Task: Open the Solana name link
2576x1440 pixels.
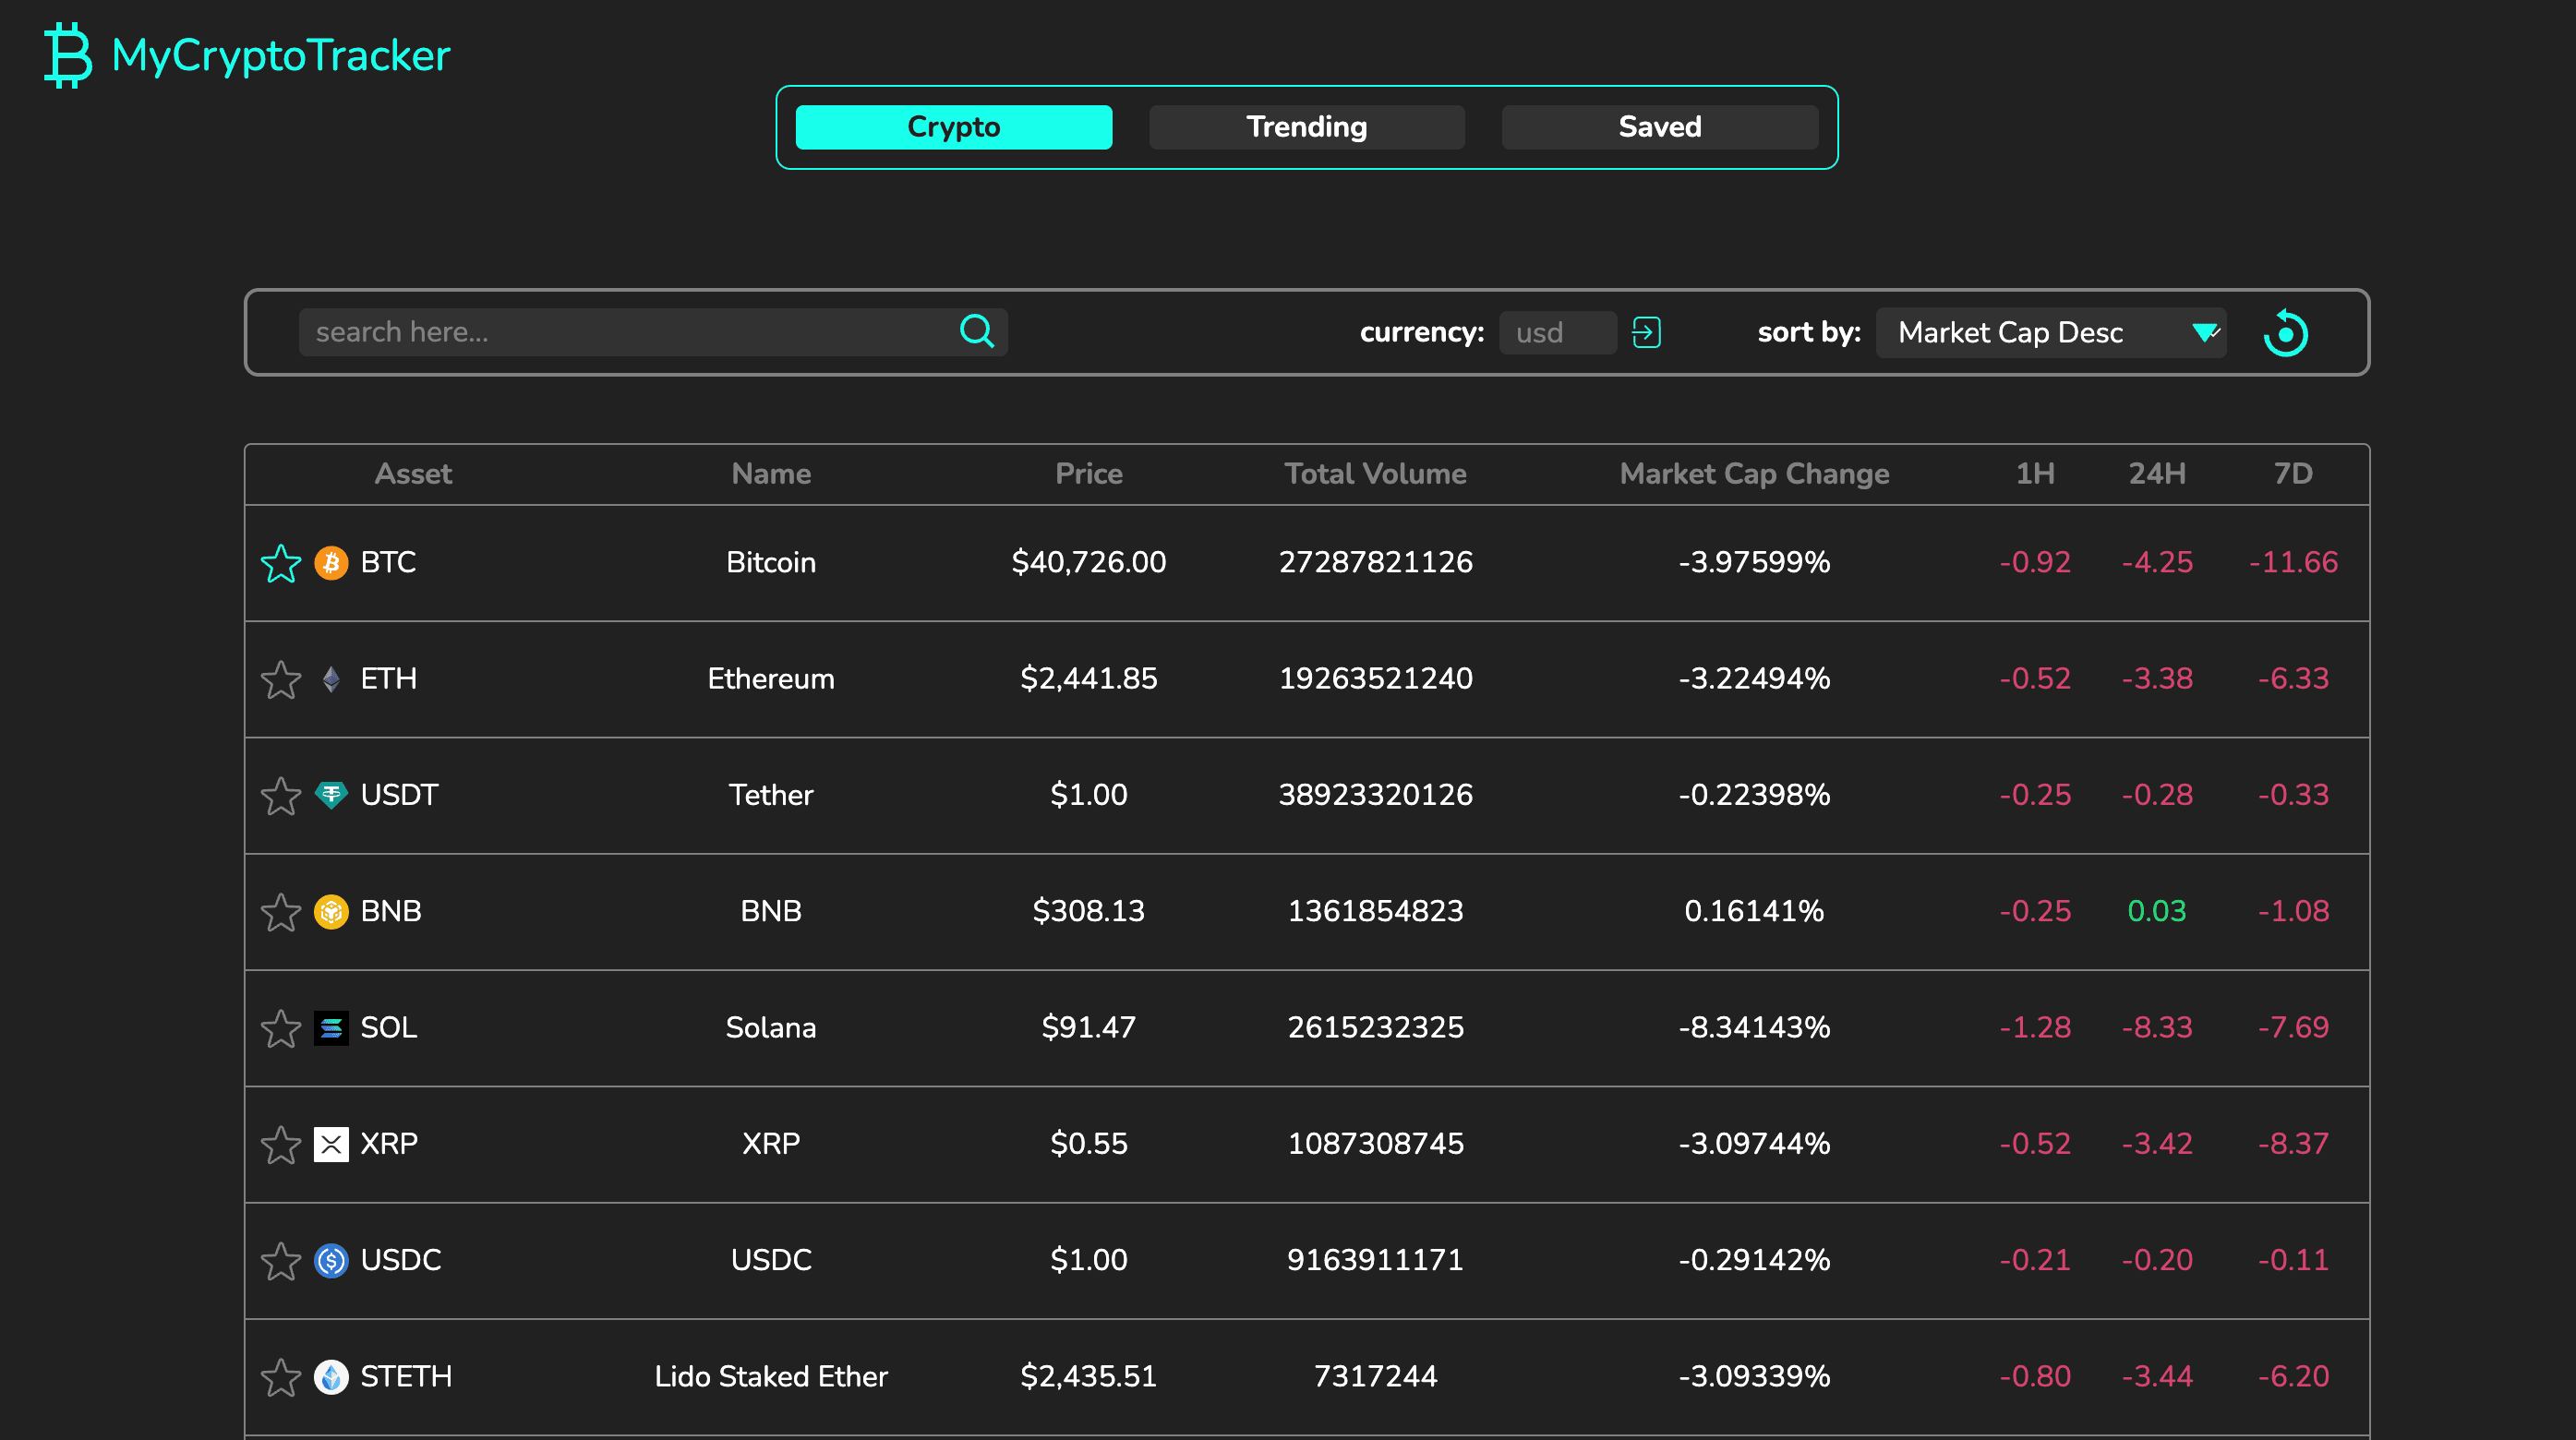Action: click(x=771, y=1028)
